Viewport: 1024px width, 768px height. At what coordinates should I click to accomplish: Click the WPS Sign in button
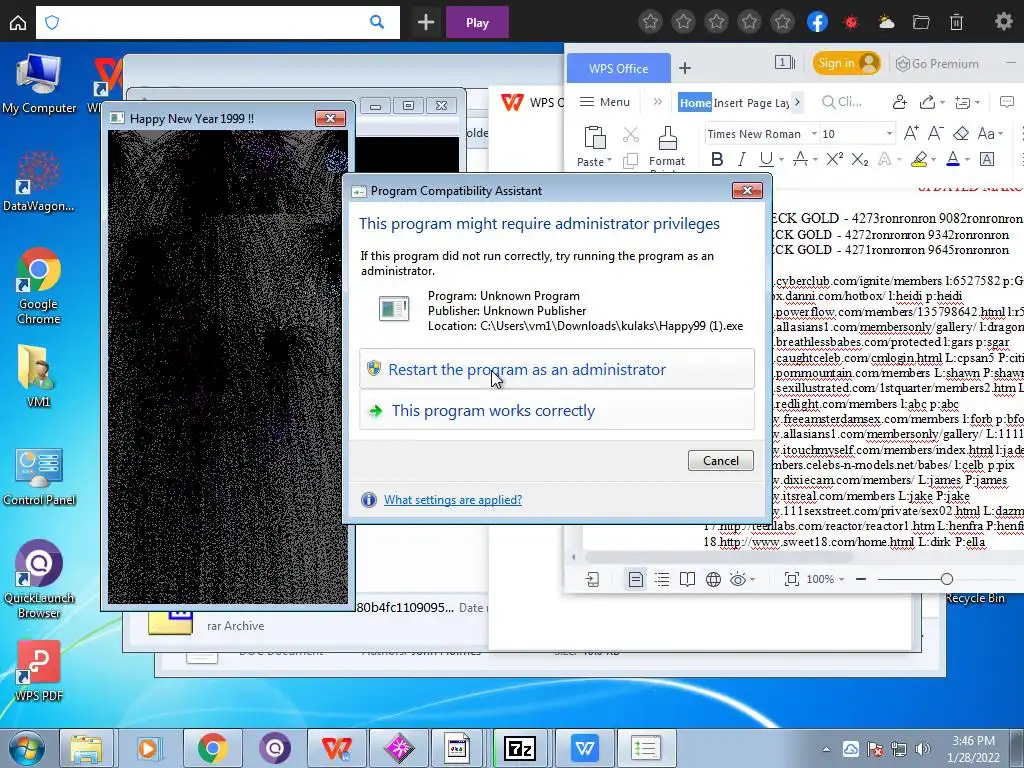tap(847, 63)
